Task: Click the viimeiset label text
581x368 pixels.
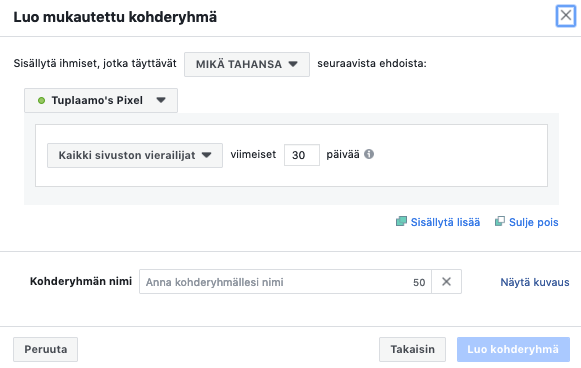Action: point(253,154)
